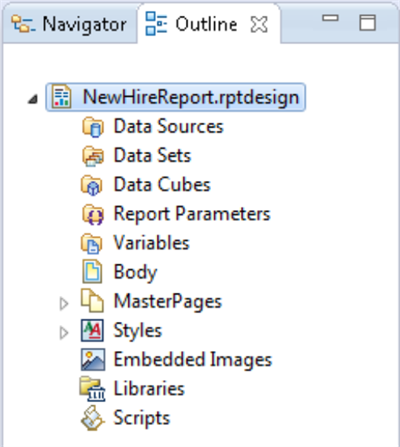Select the Scripts label
This screenshot has height=447, width=400.
(142, 418)
